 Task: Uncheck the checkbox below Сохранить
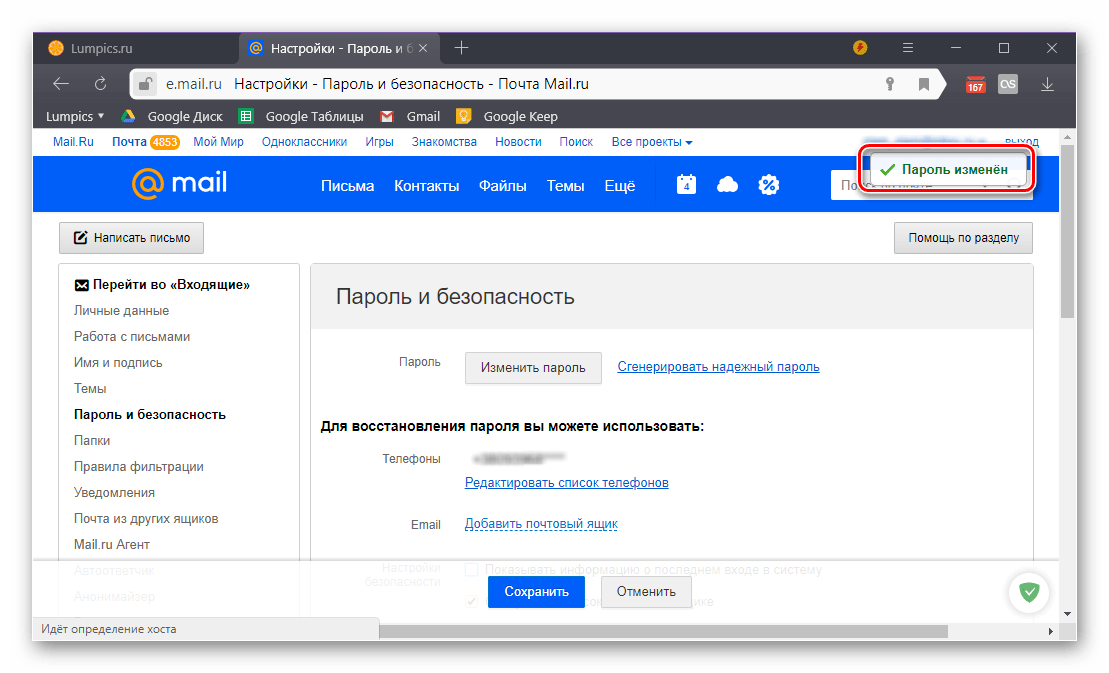click(470, 602)
